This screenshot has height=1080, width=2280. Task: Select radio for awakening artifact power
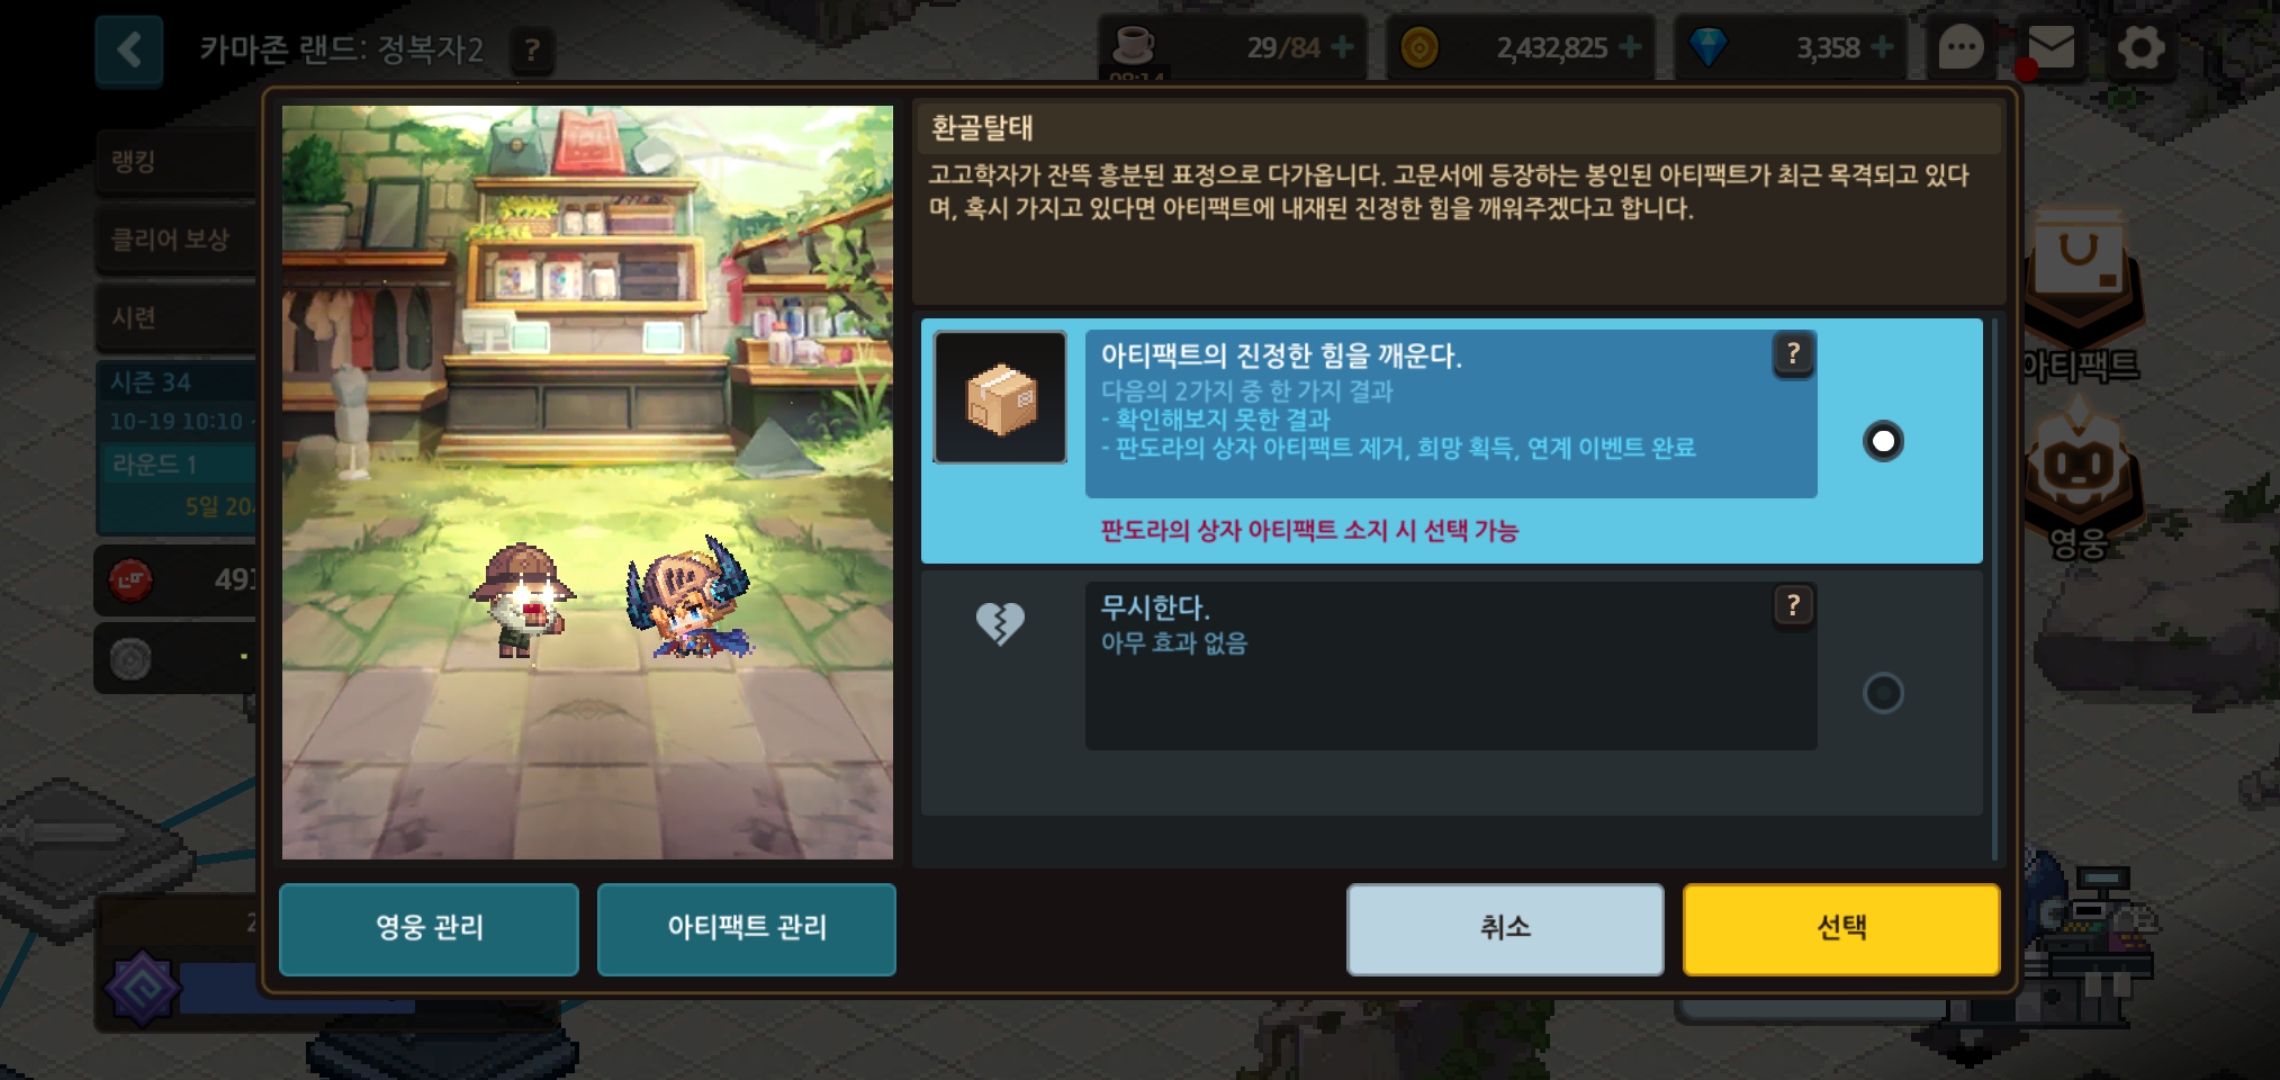click(1883, 441)
